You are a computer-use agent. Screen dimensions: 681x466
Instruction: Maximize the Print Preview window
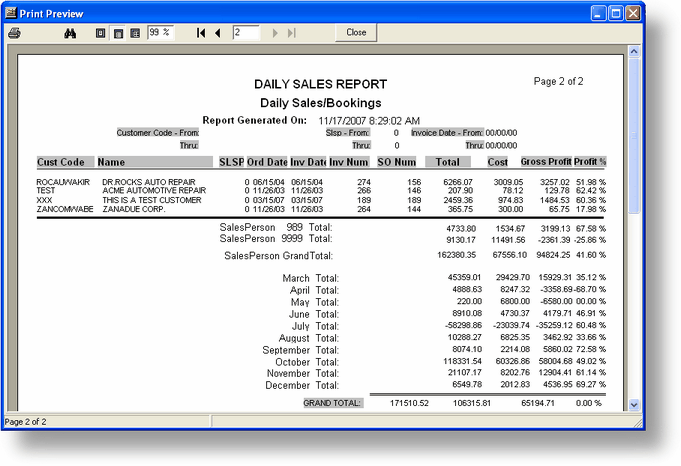616,13
